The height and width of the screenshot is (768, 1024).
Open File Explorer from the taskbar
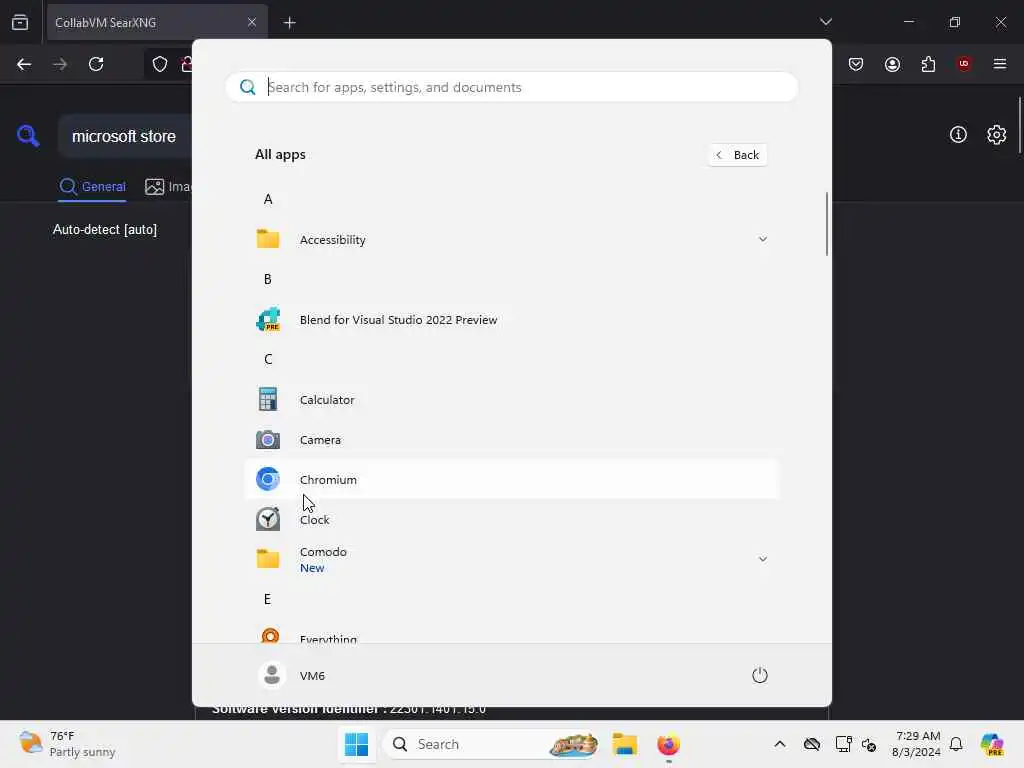tap(624, 744)
